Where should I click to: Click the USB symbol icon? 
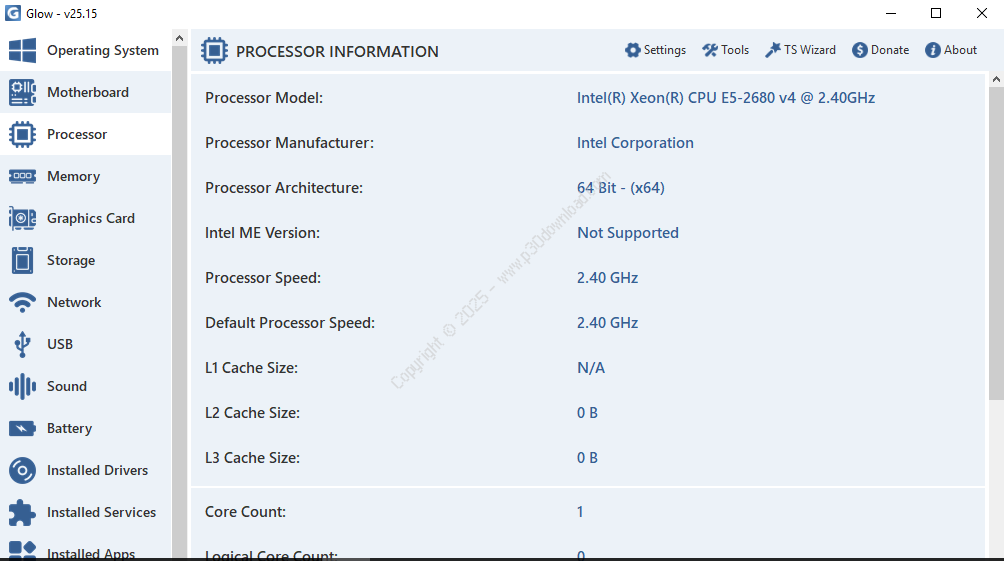tap(22, 345)
